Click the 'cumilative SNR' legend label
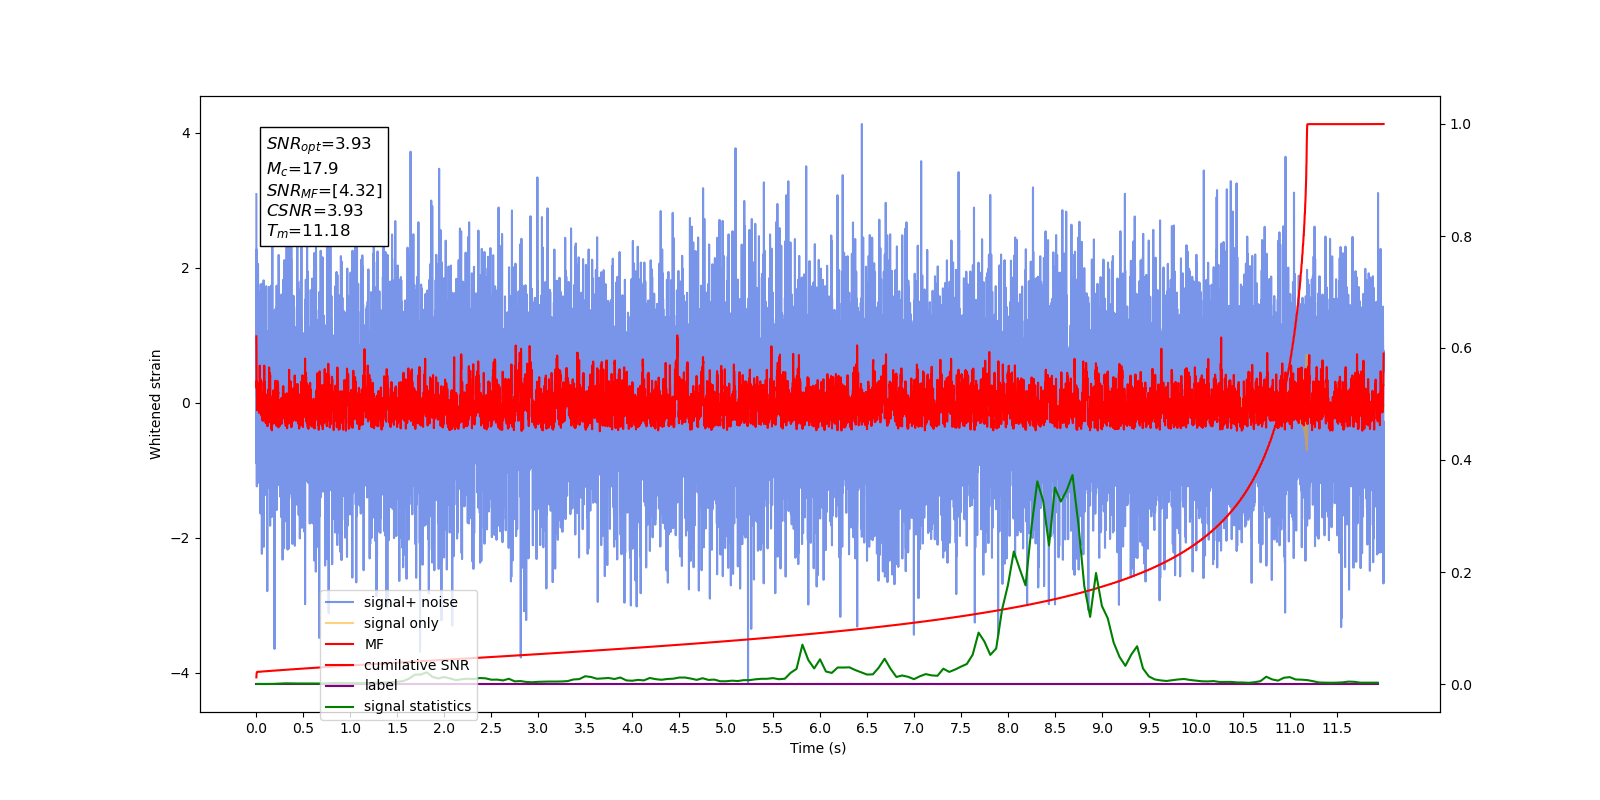 (x=416, y=665)
